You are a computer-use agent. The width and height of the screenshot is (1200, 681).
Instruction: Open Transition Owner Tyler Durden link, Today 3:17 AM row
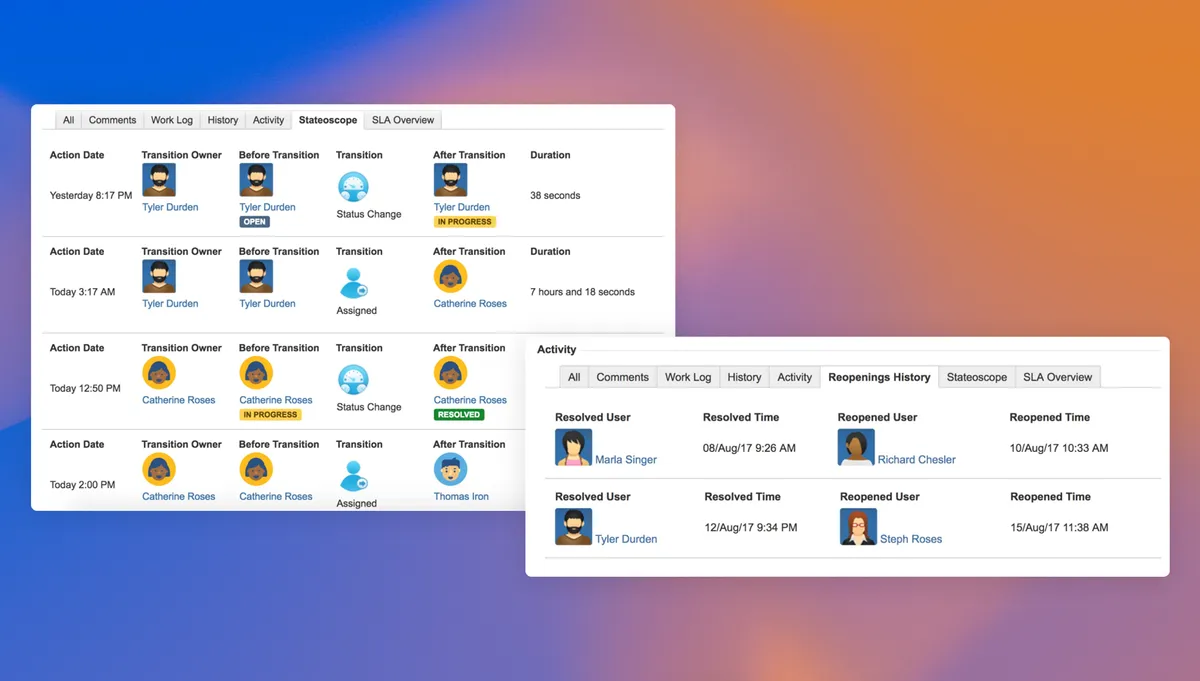tap(170, 303)
